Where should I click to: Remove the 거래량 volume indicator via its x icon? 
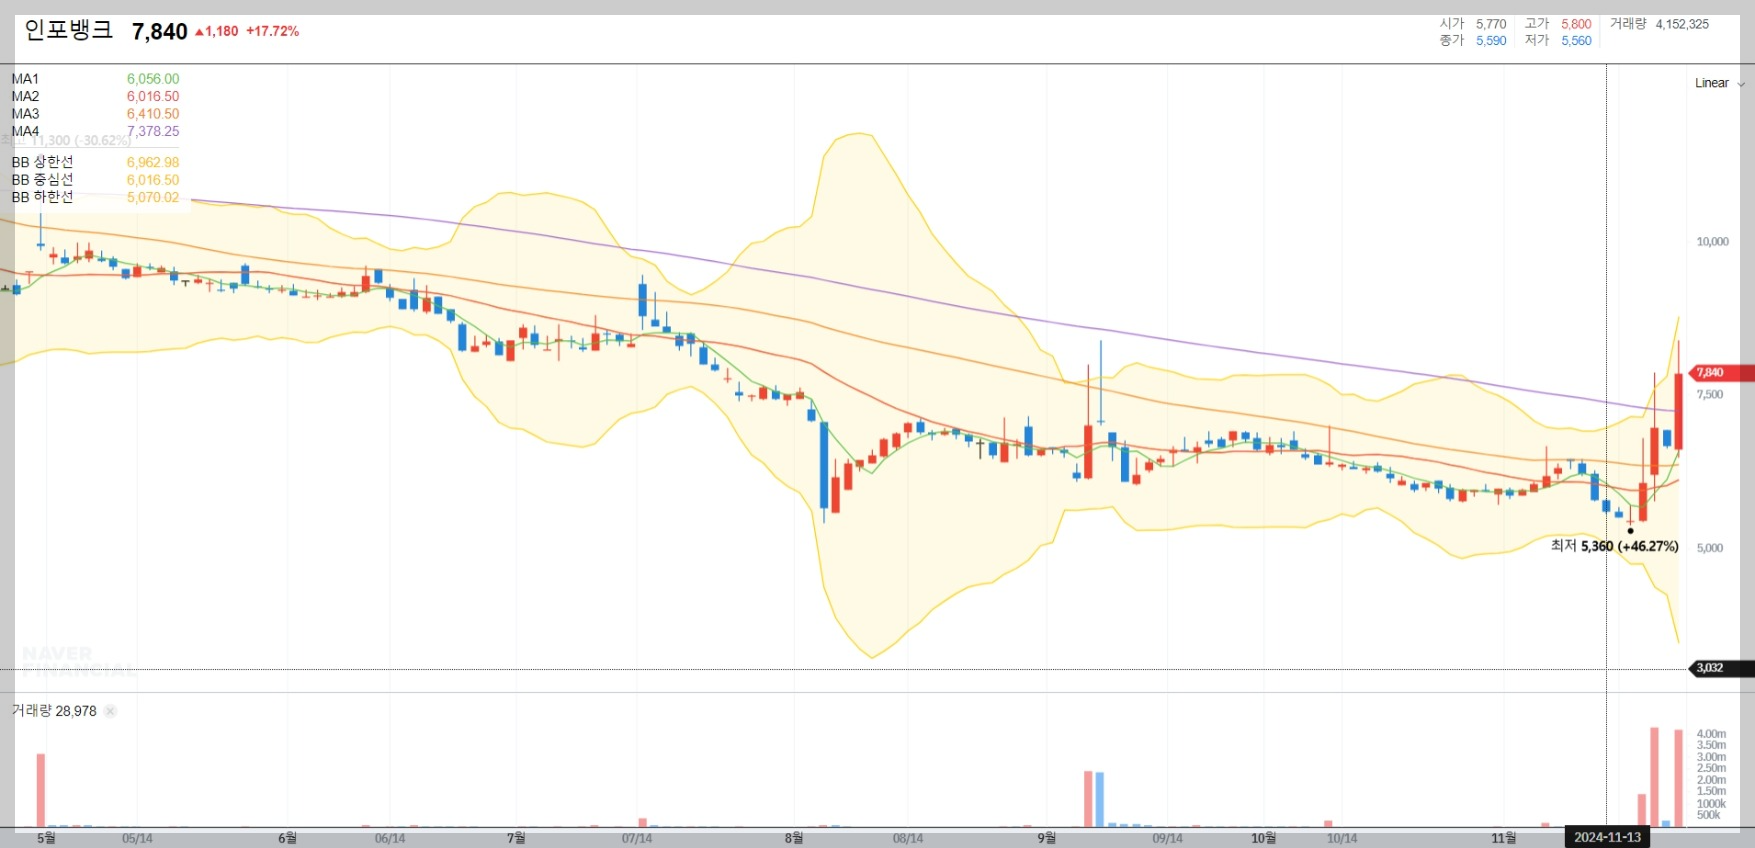pos(110,711)
